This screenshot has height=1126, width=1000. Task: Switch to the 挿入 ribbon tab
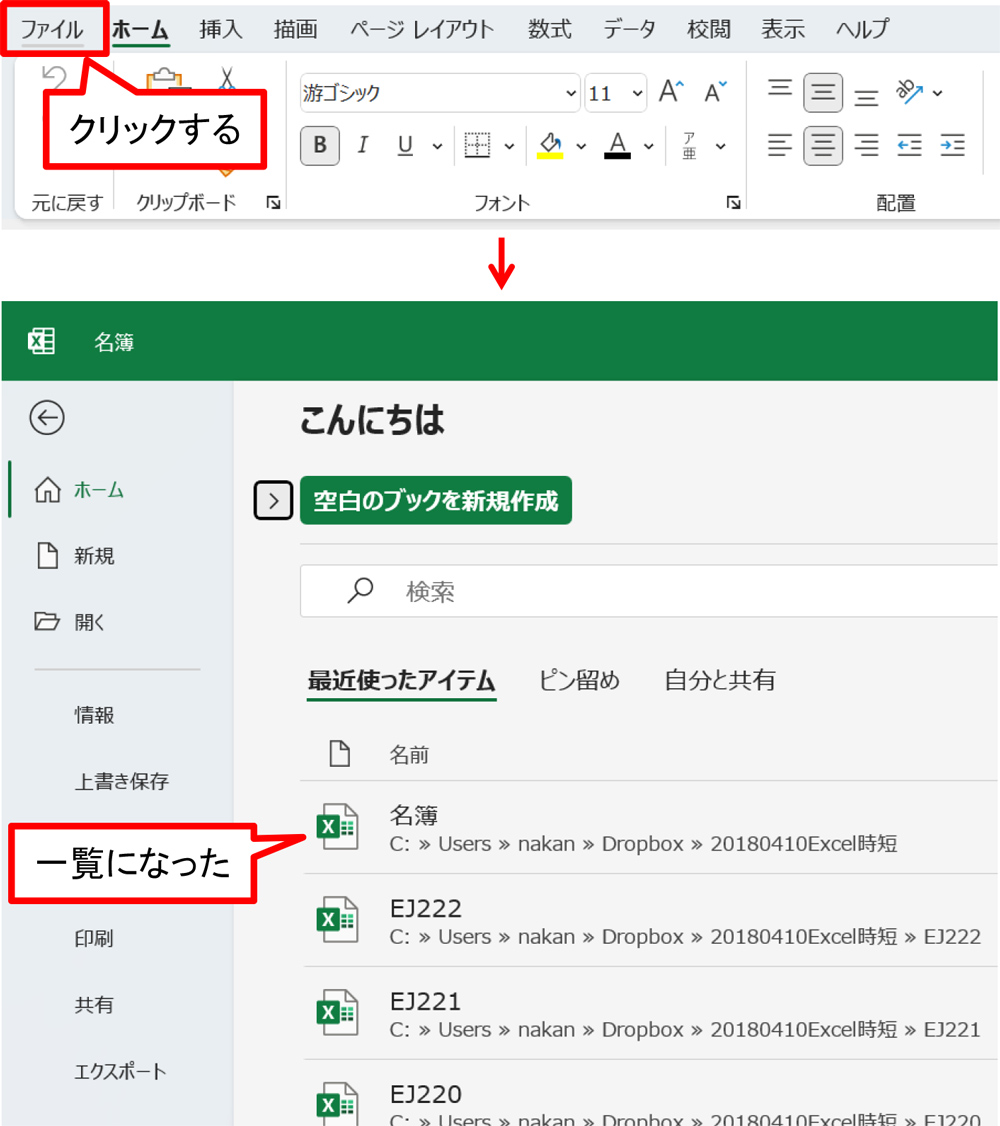pyautogui.click(x=220, y=29)
